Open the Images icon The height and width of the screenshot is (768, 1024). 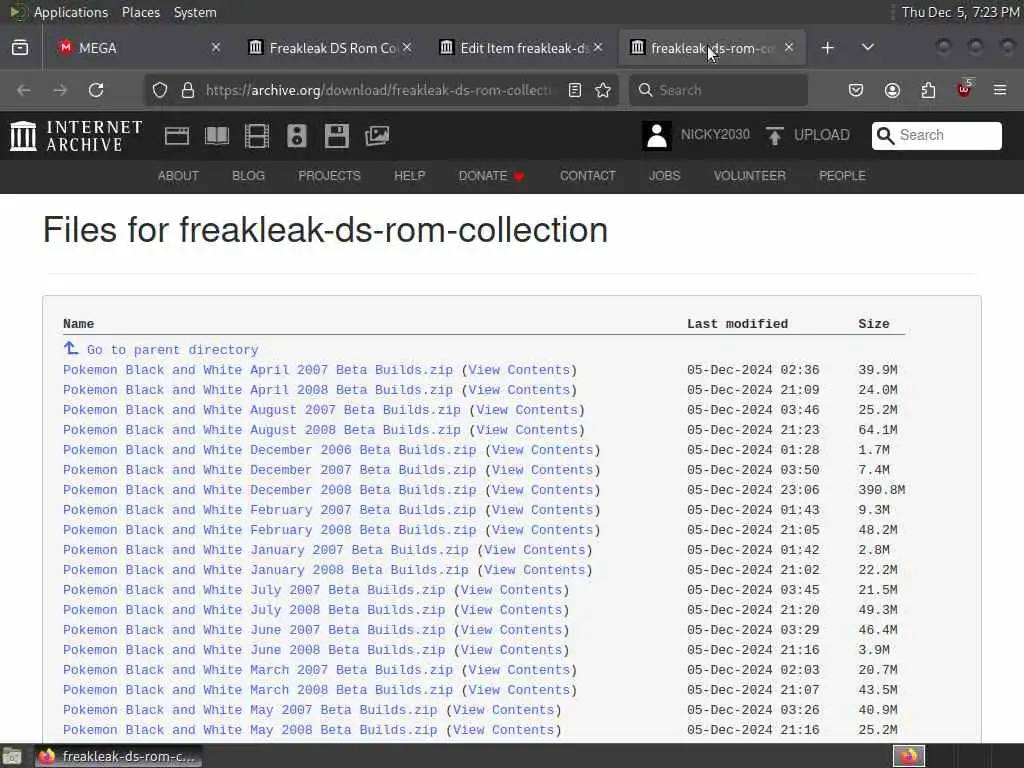[377, 136]
